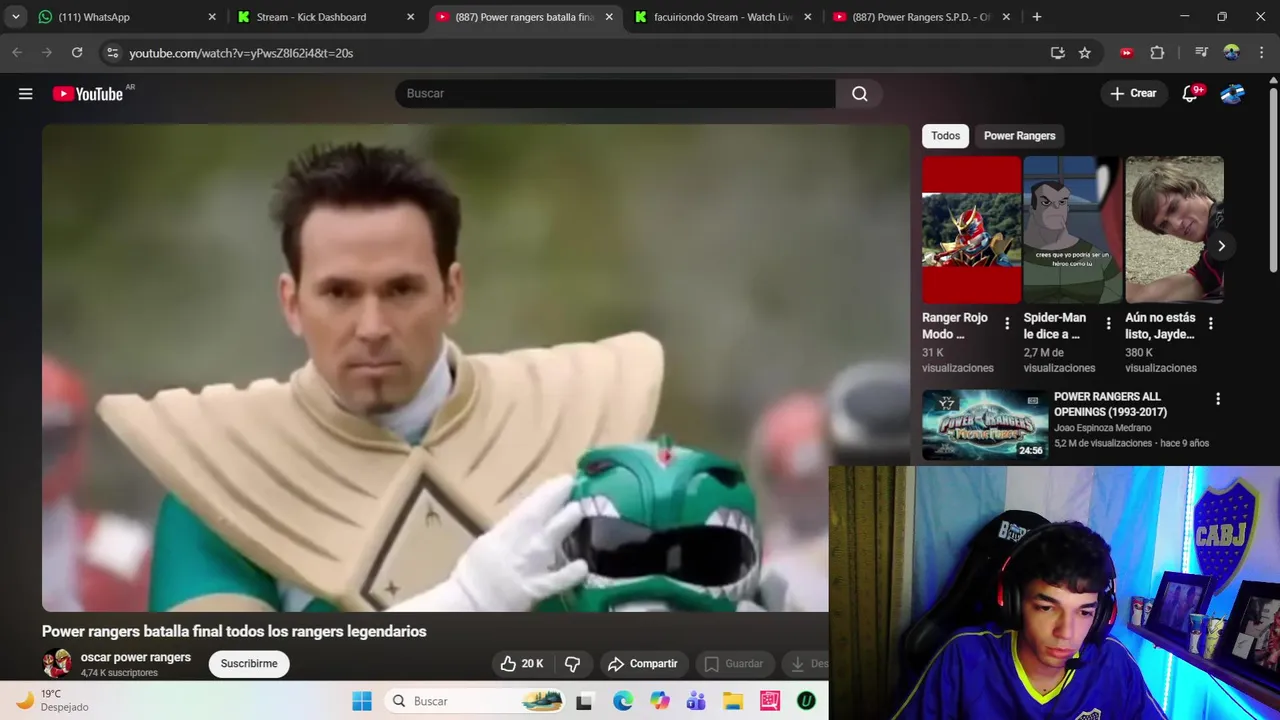Open options for Aún no estás short
The width and height of the screenshot is (1280, 720).
[1210, 323]
